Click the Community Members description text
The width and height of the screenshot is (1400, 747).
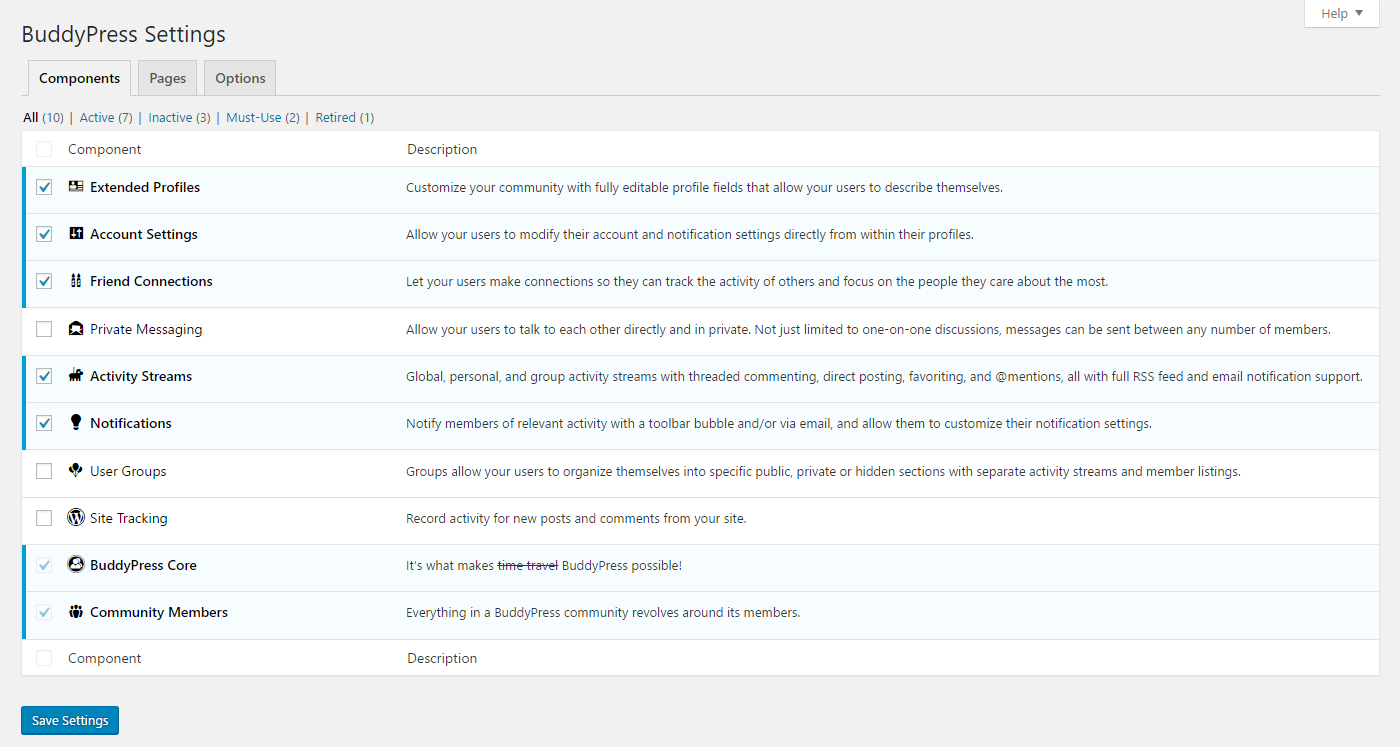[603, 612]
